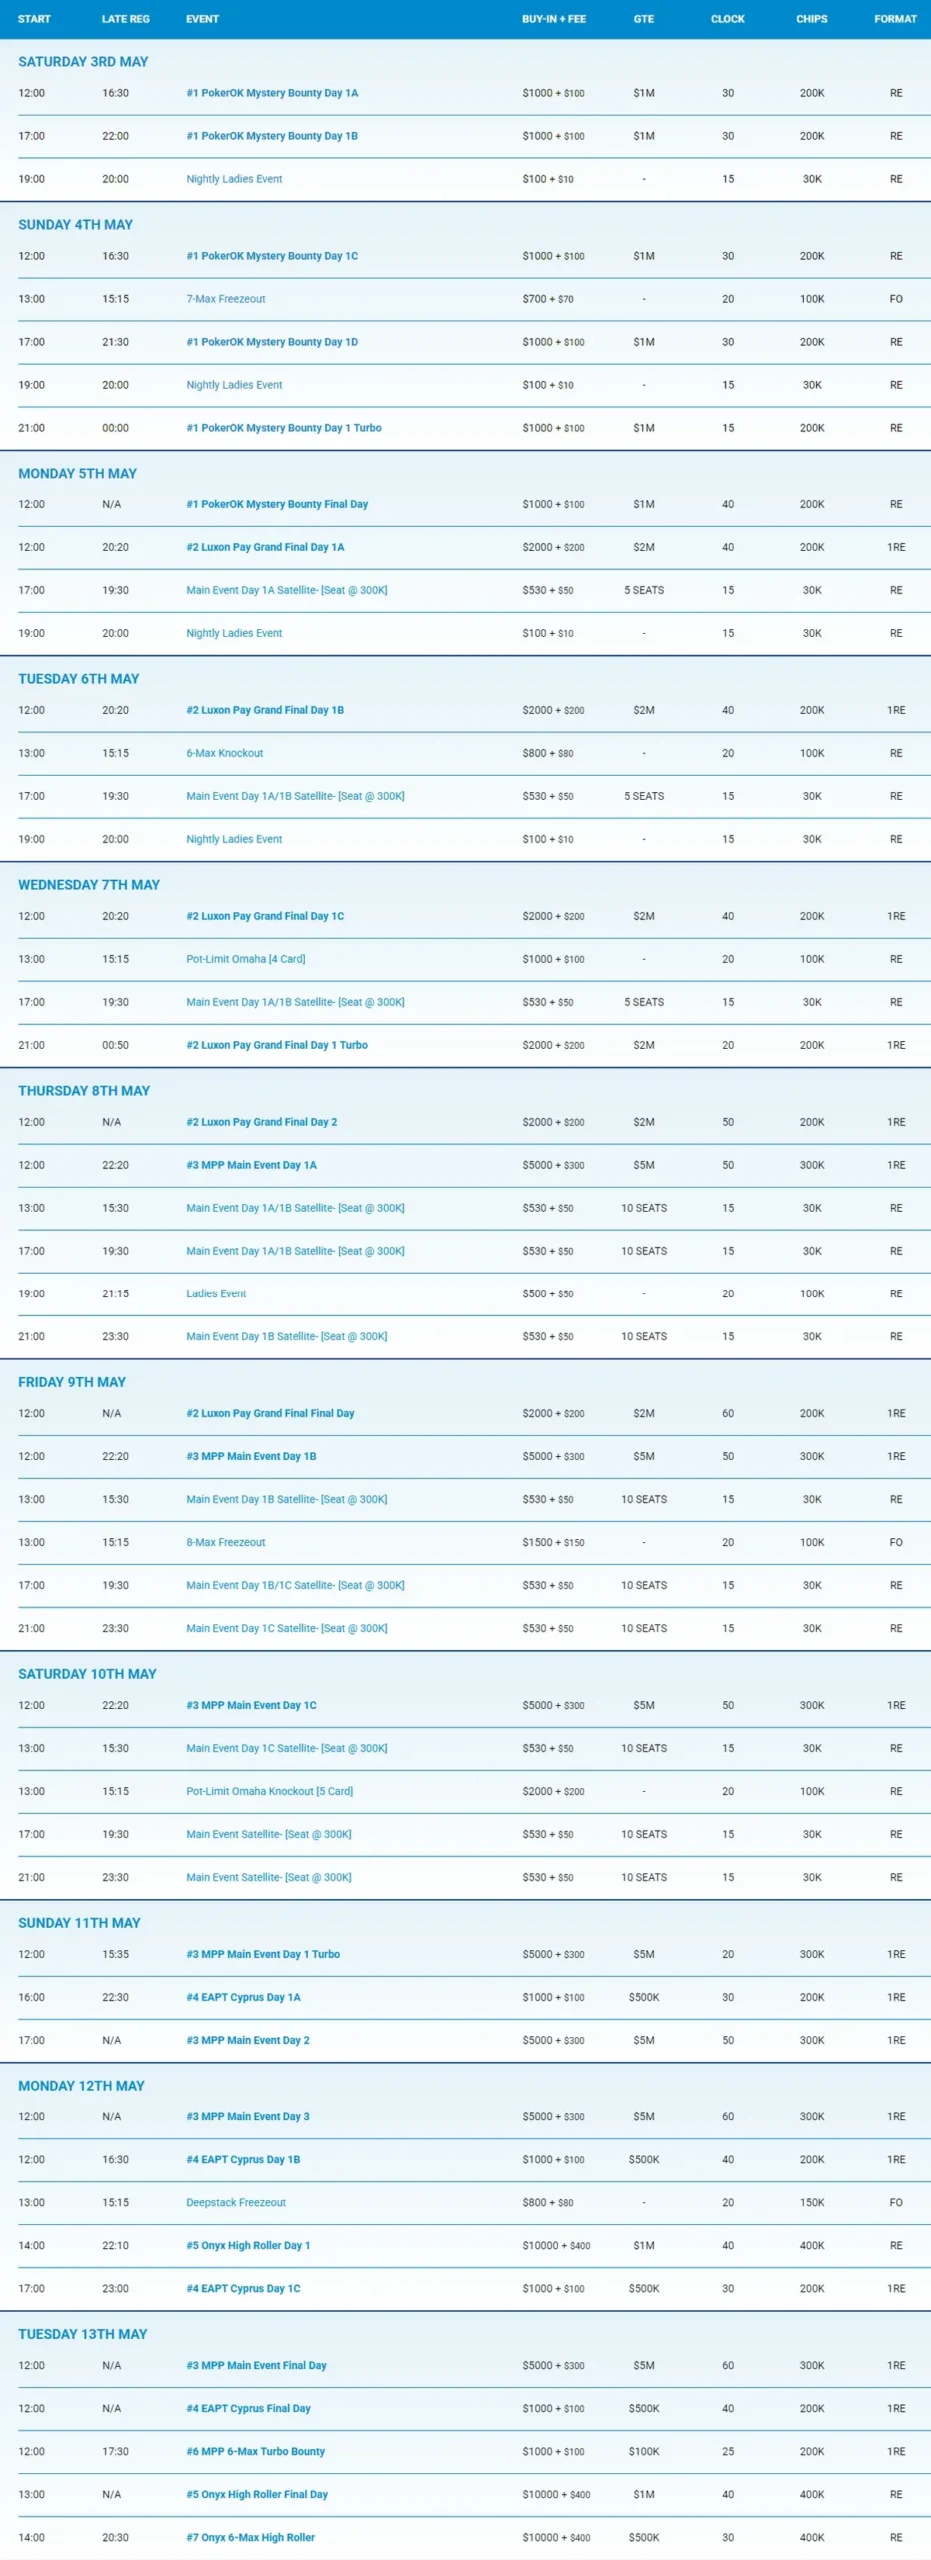
Task: Click the BUY-IN + FEE column header
Action: tap(554, 19)
